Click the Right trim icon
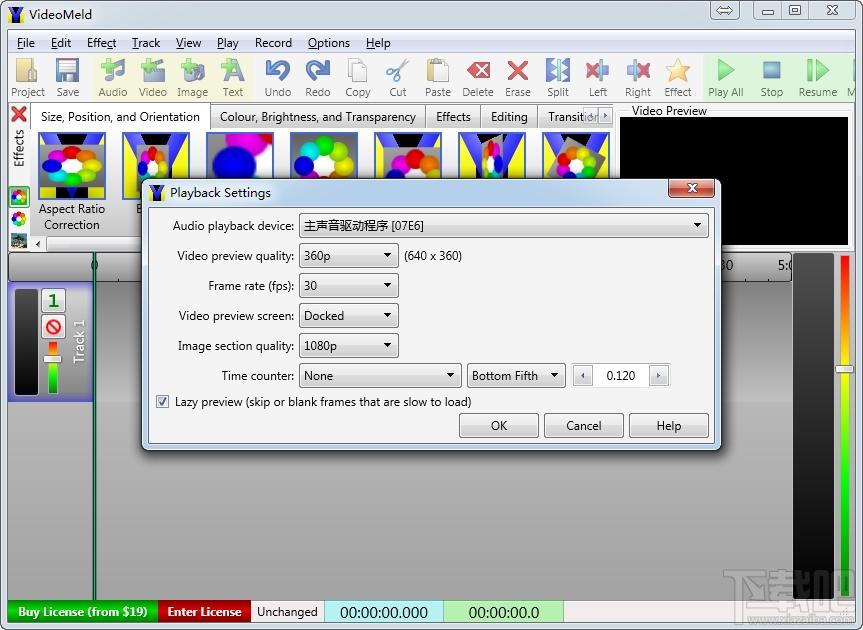This screenshot has width=863, height=630. (638, 77)
